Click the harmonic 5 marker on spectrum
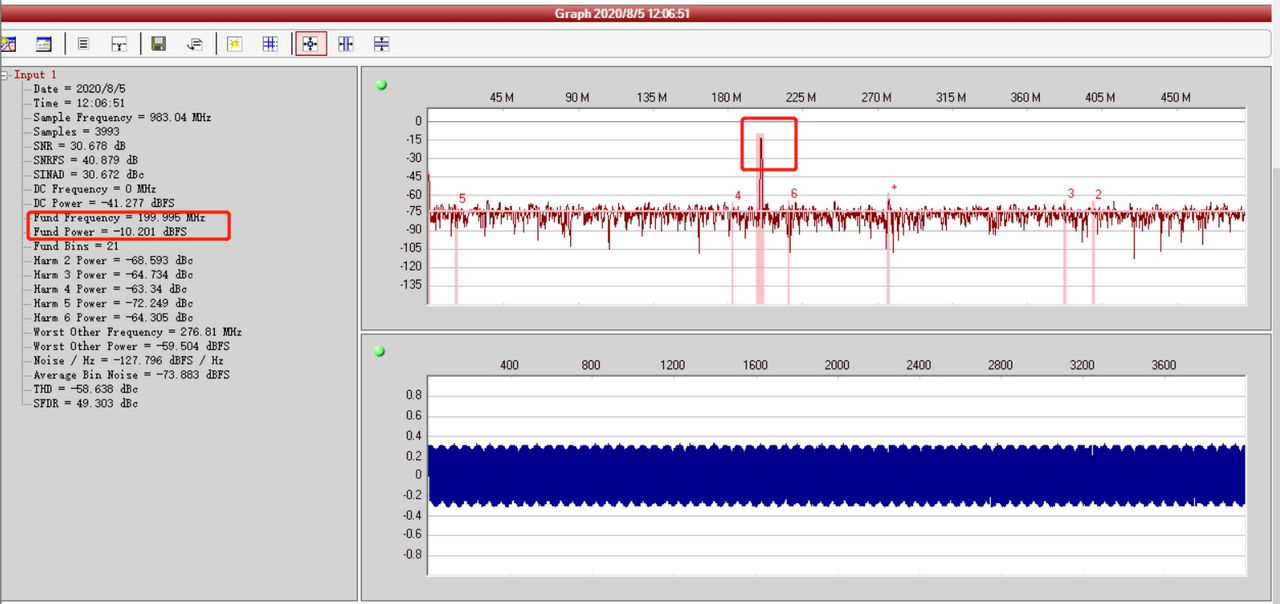The width and height of the screenshot is (1280, 604). 461,199
